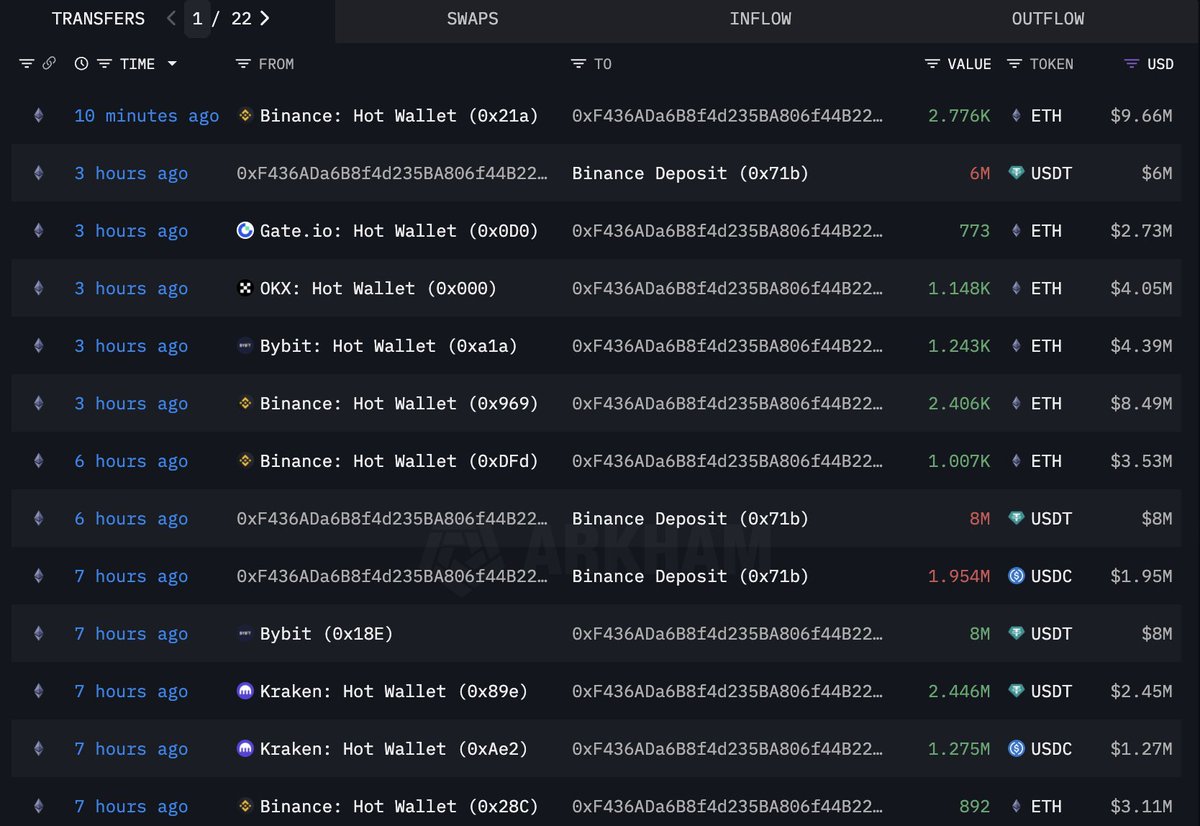Open Bybit (0x18E) sender address
The height and width of the screenshot is (826, 1200).
point(326,634)
